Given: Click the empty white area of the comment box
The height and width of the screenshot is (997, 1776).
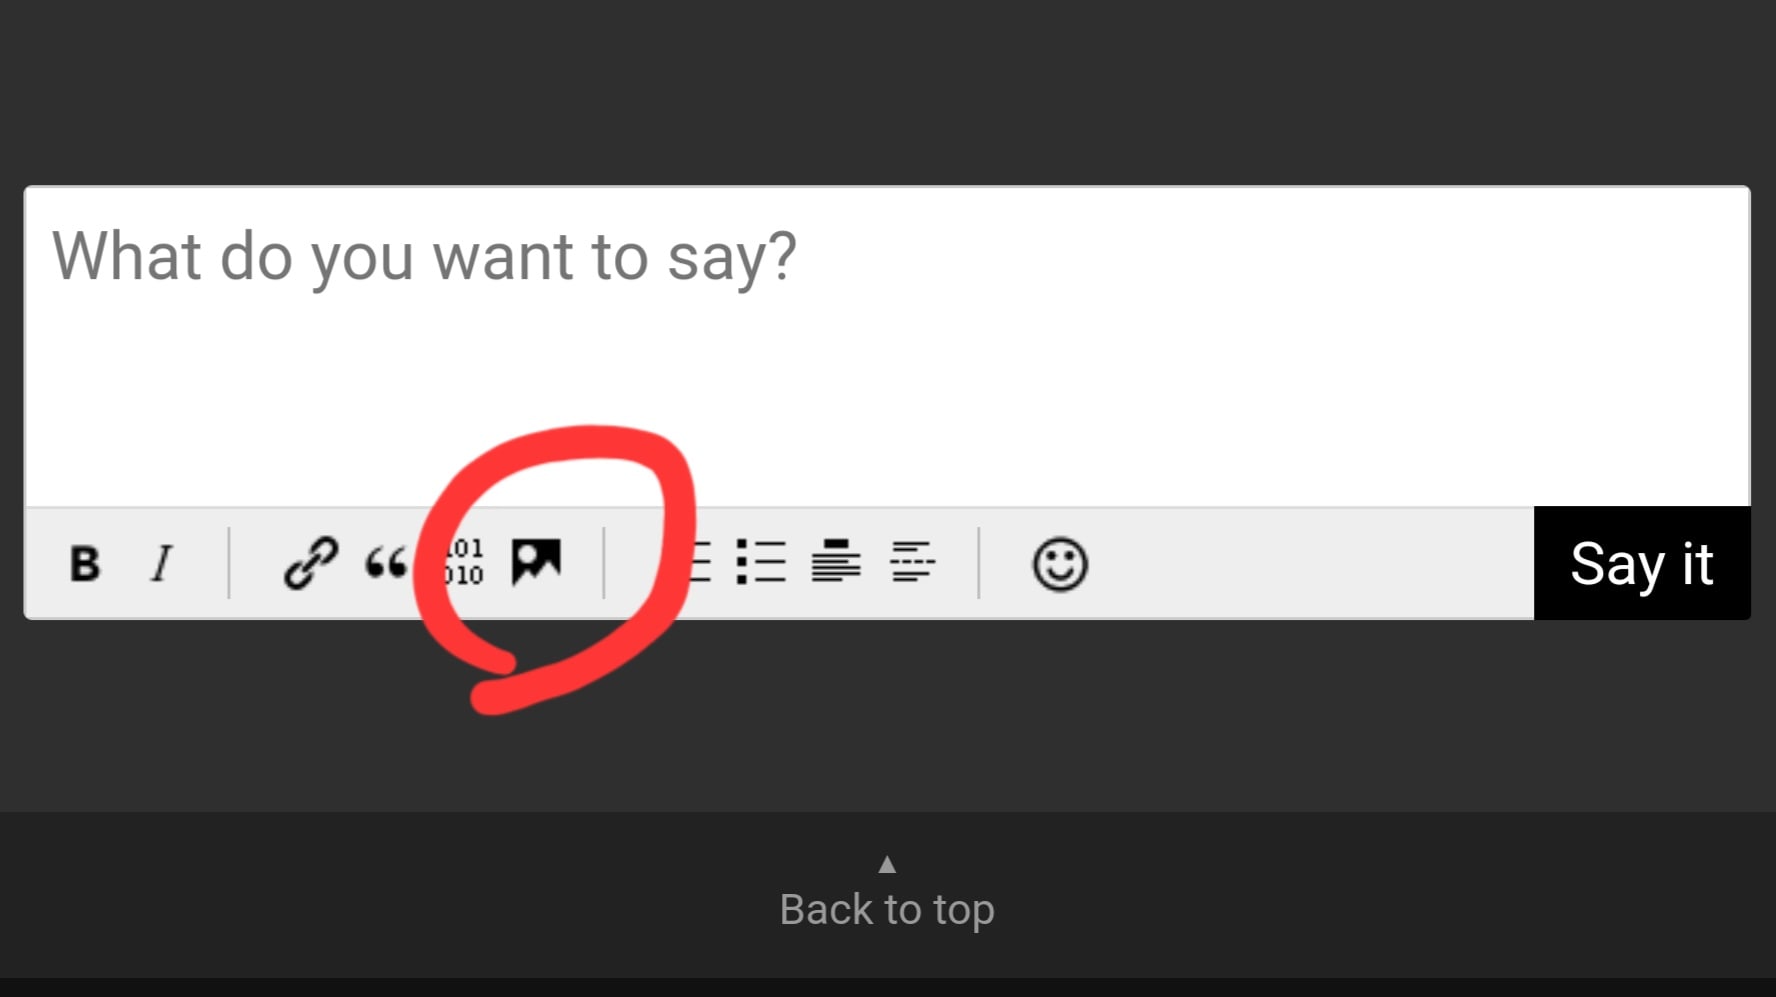Looking at the screenshot, I should (1200, 400).
